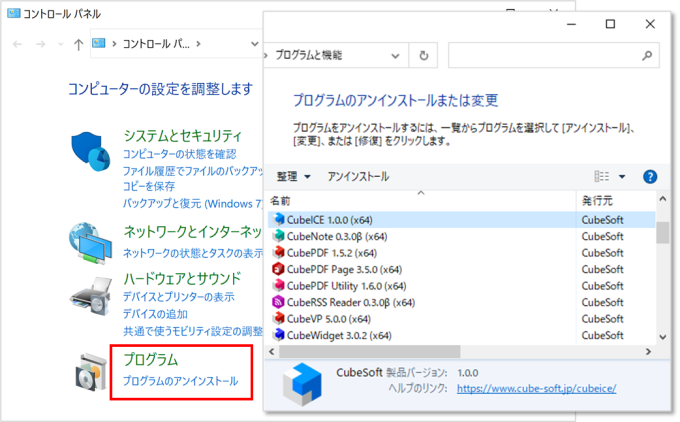Click the scroll down arrow of program list
Image resolution: width=680 pixels, height=422 pixels.
pyautogui.click(x=663, y=337)
